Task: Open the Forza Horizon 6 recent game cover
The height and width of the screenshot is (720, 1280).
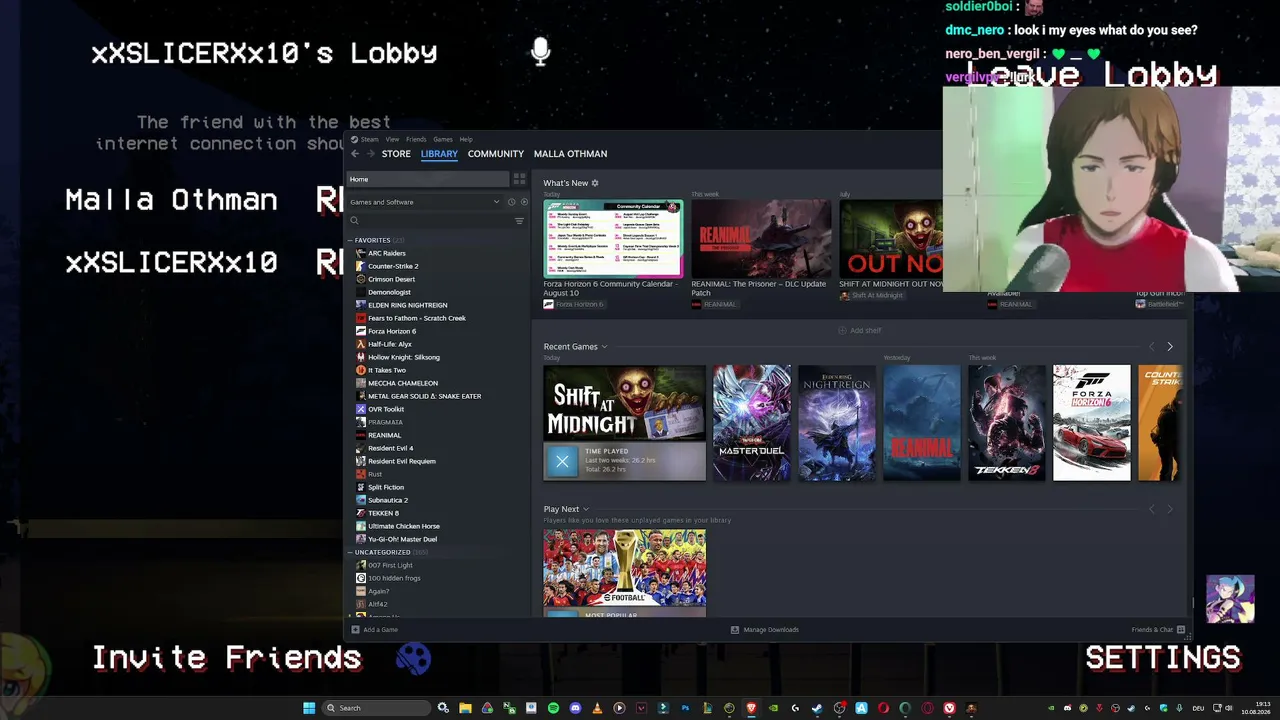Action: 1092,423
